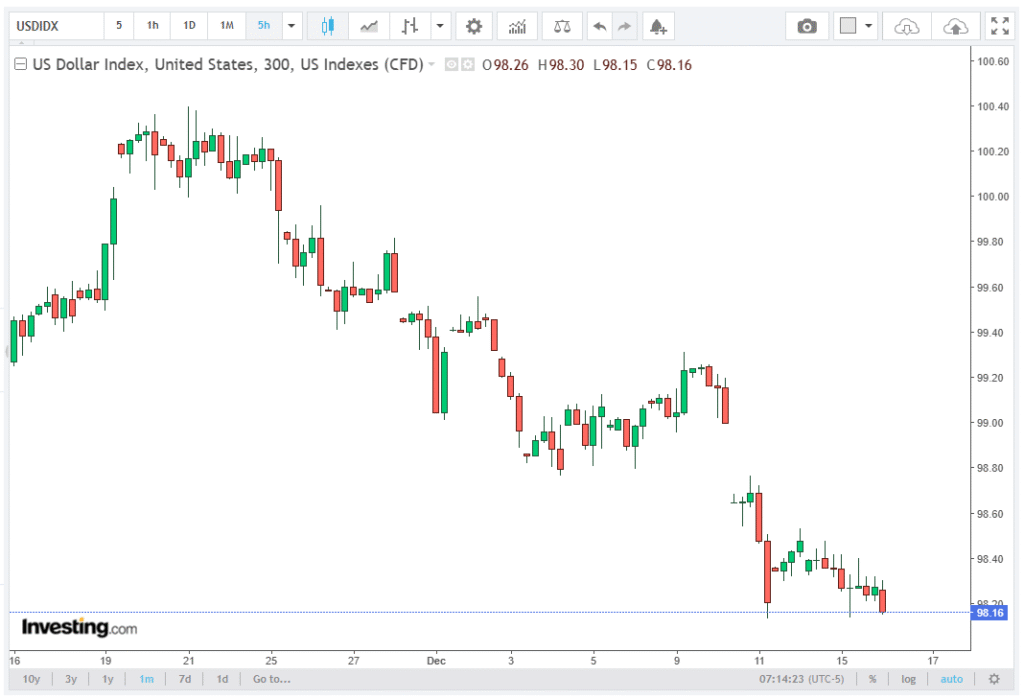
Task: Toggle auto scale option
Action: coord(951,679)
